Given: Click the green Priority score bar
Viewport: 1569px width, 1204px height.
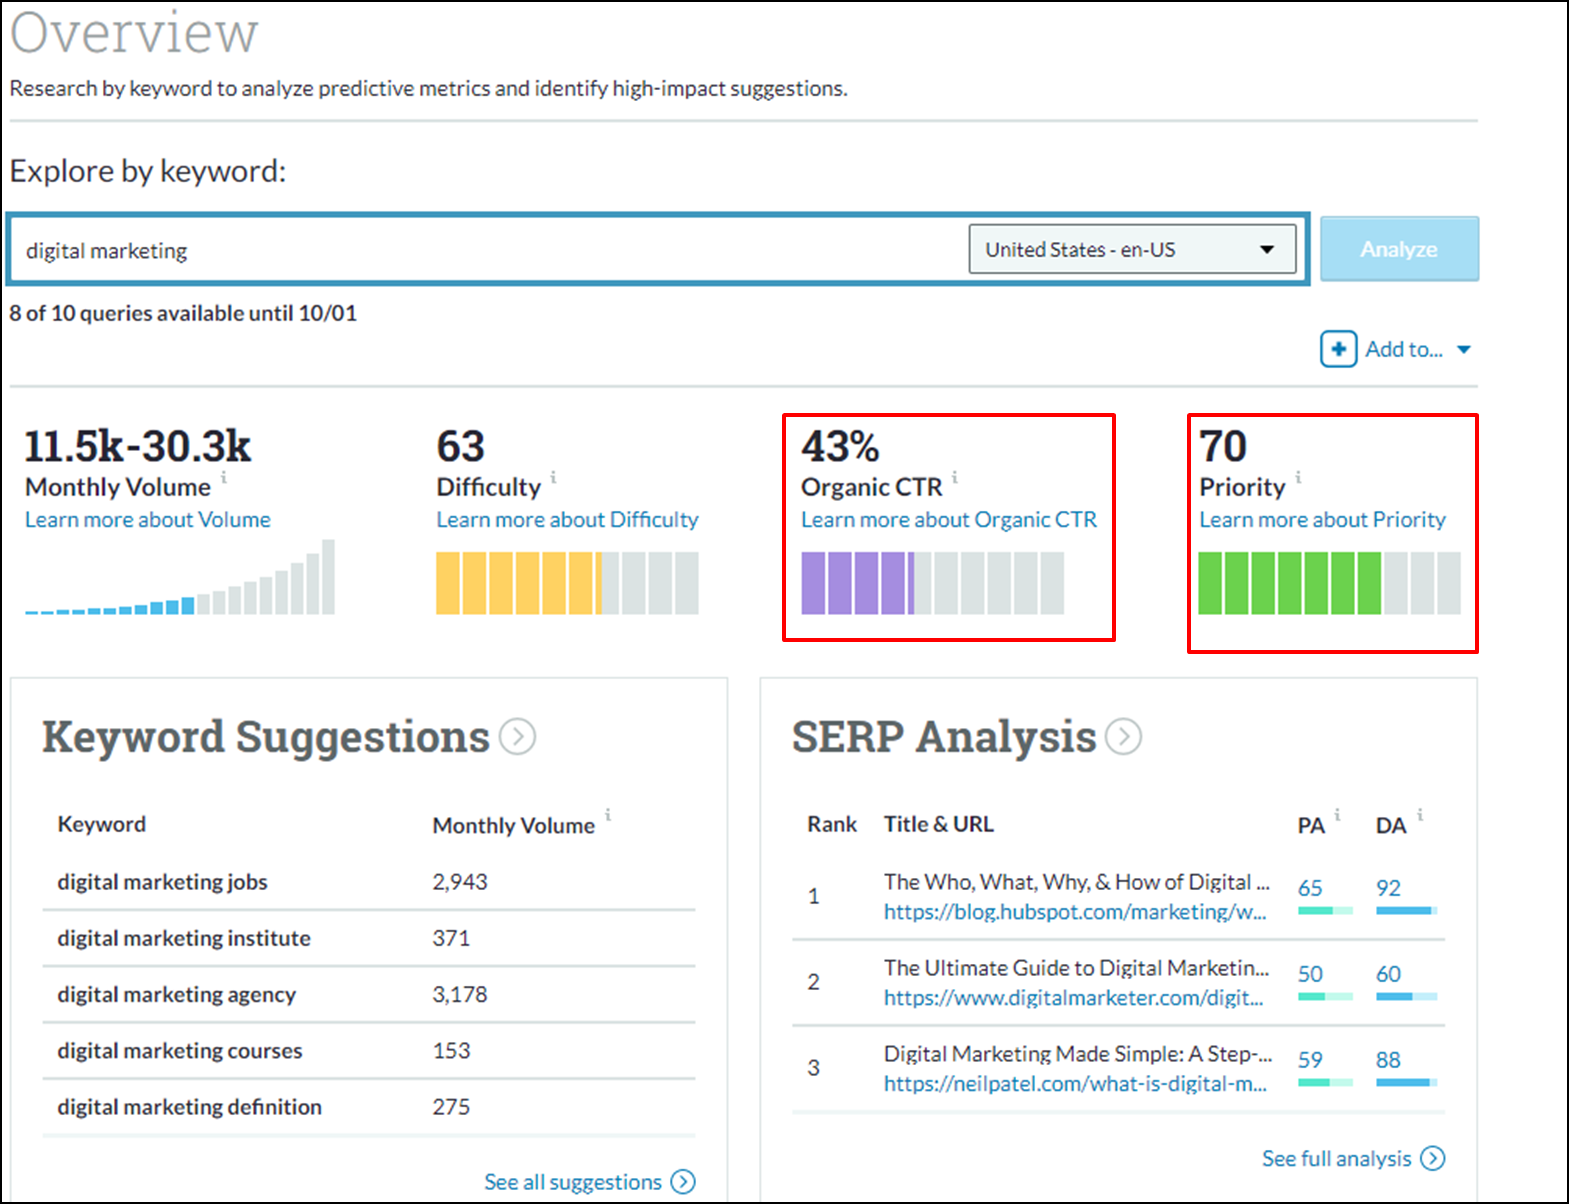Looking at the screenshot, I should (x=1329, y=583).
